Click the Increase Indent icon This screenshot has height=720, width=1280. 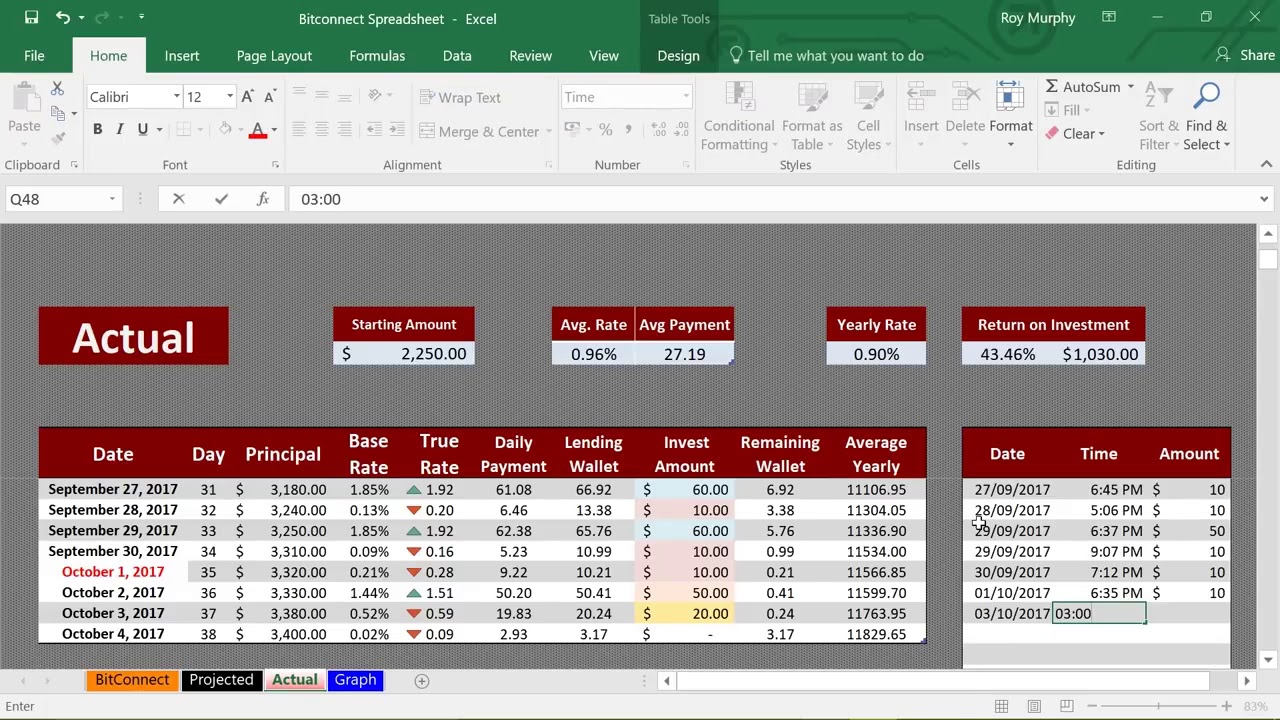[x=397, y=129]
